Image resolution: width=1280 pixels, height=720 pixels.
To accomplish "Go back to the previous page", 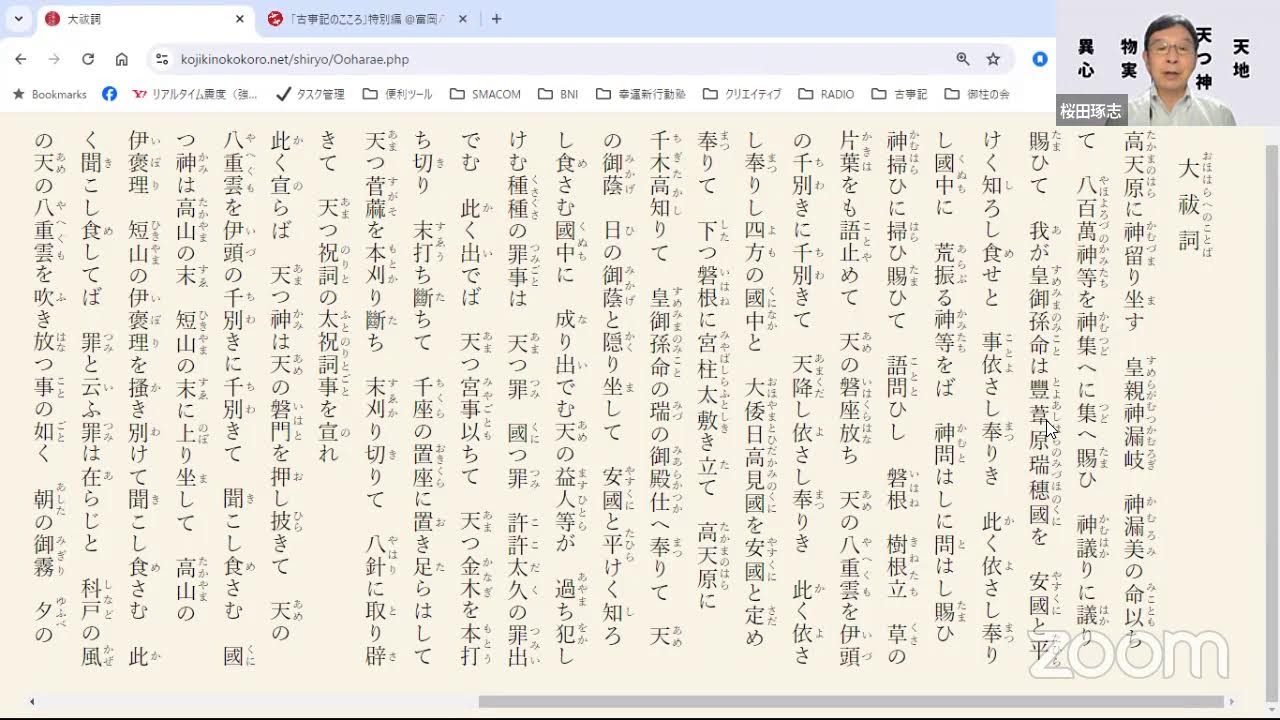I will (x=21, y=59).
